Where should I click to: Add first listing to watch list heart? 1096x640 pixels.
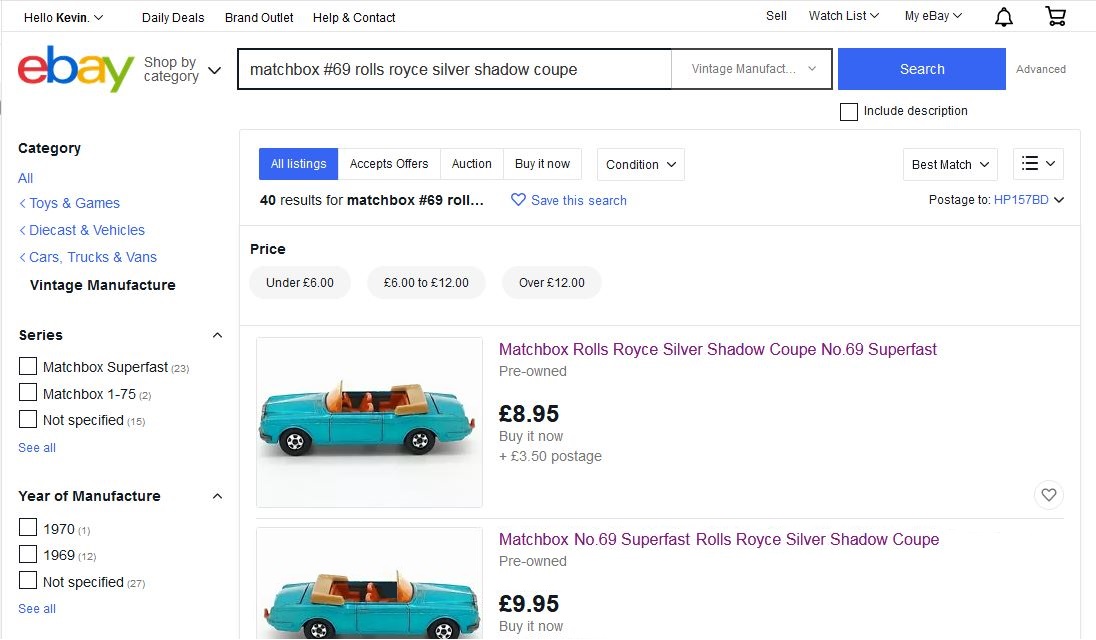pos(1048,494)
